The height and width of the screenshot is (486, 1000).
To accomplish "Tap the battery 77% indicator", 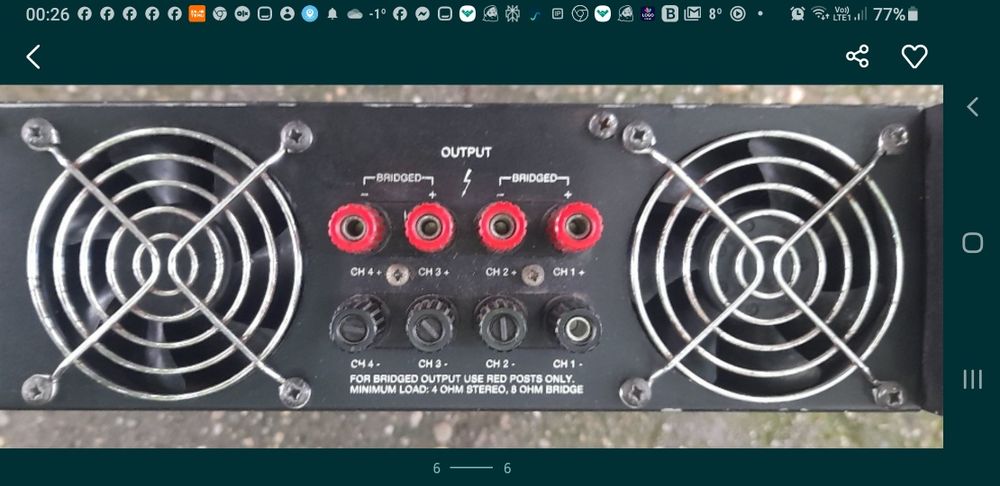I will click(895, 14).
